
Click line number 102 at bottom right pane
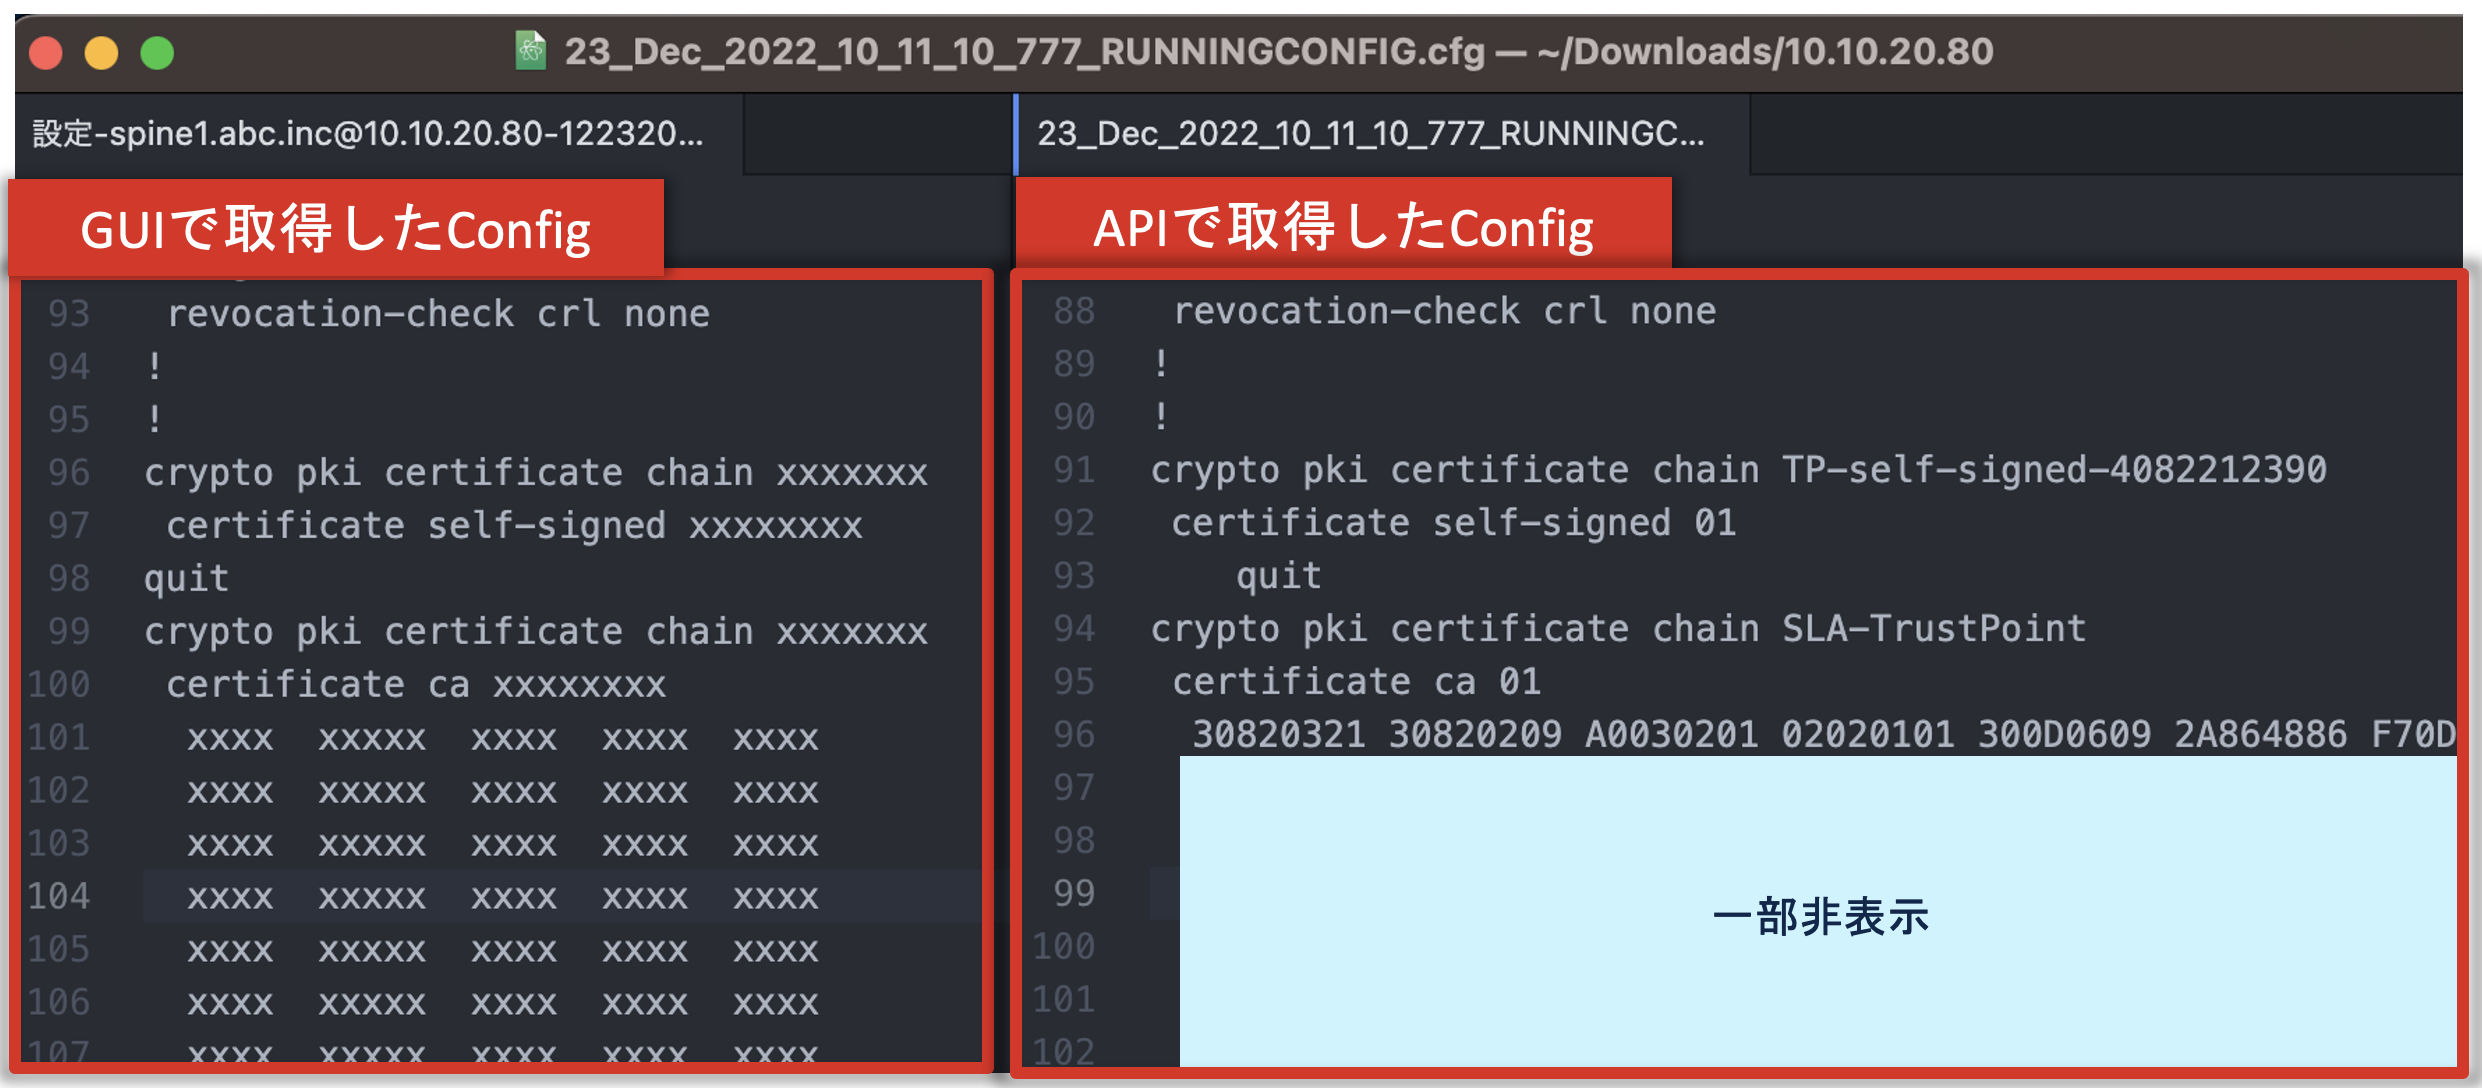[x=1067, y=1051]
